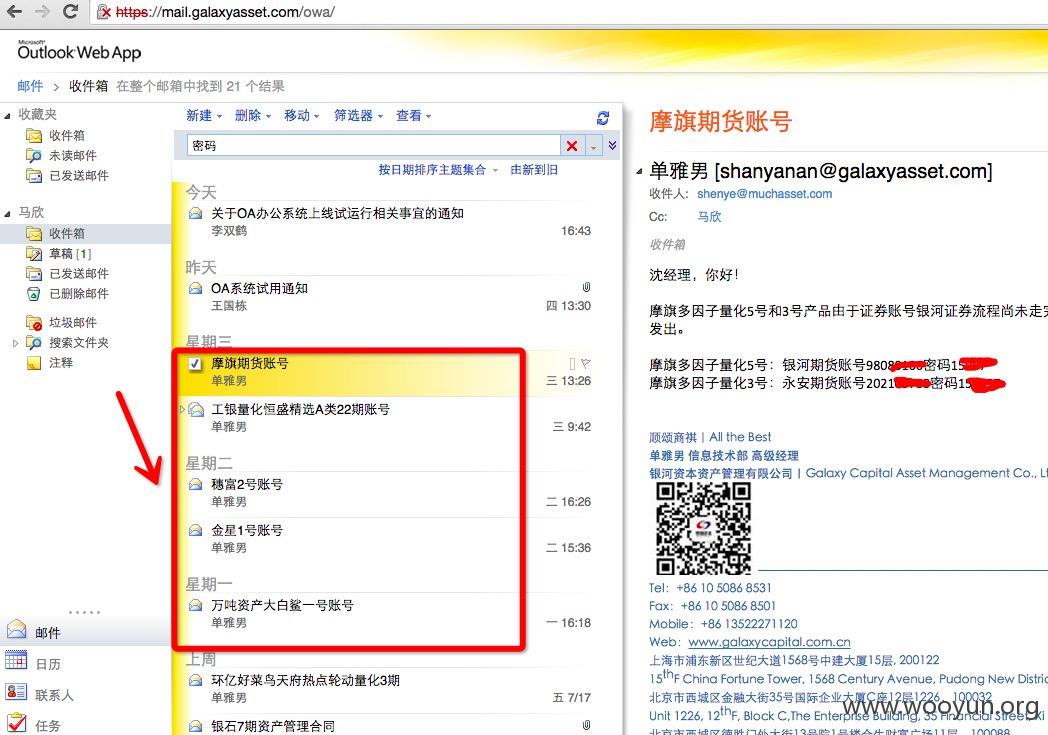1048x735 pixels.
Task: Open the 移动 dropdown menu
Action: [301, 116]
